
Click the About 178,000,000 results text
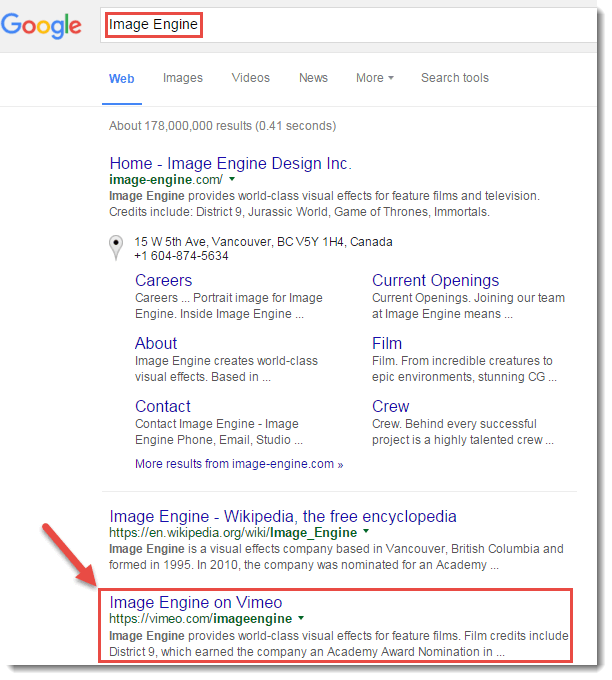tap(223, 126)
